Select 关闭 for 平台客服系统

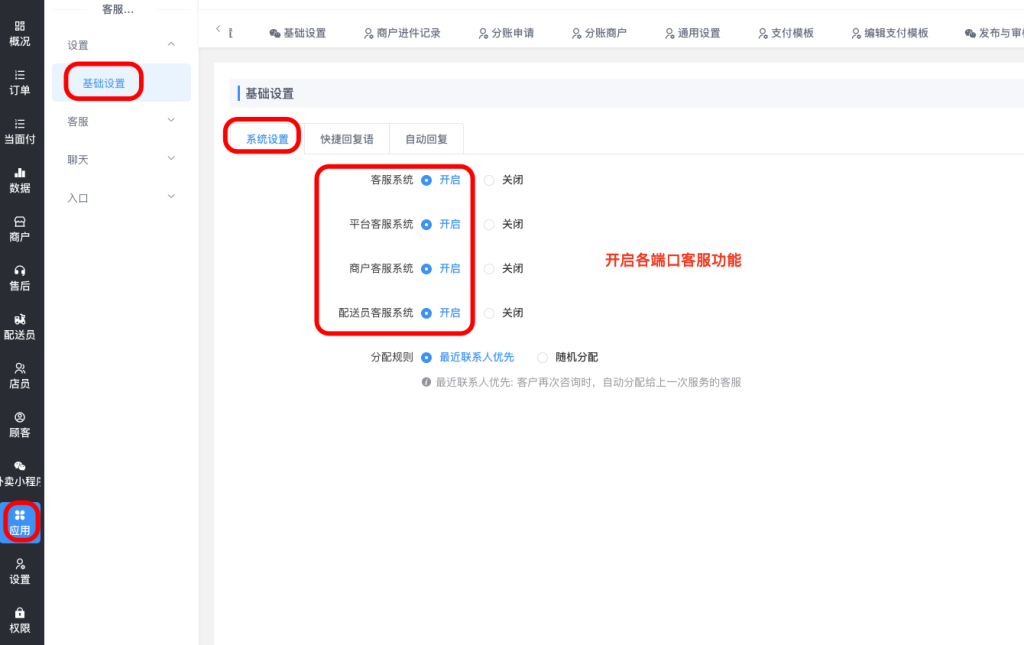pos(489,225)
